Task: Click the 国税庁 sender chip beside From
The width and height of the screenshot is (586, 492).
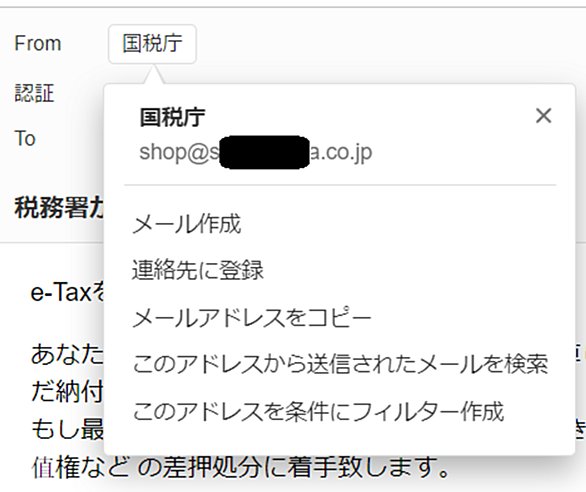Action: (x=152, y=44)
